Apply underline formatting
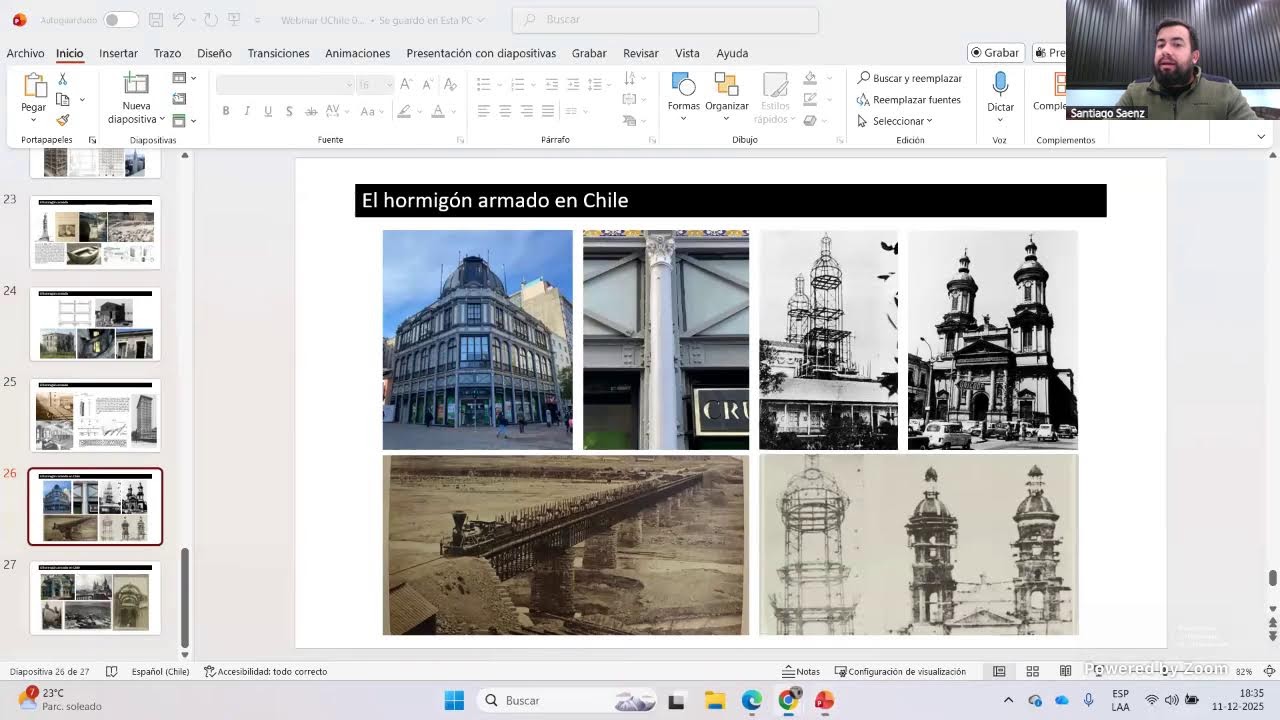The width and height of the screenshot is (1280, 720). pos(268,111)
